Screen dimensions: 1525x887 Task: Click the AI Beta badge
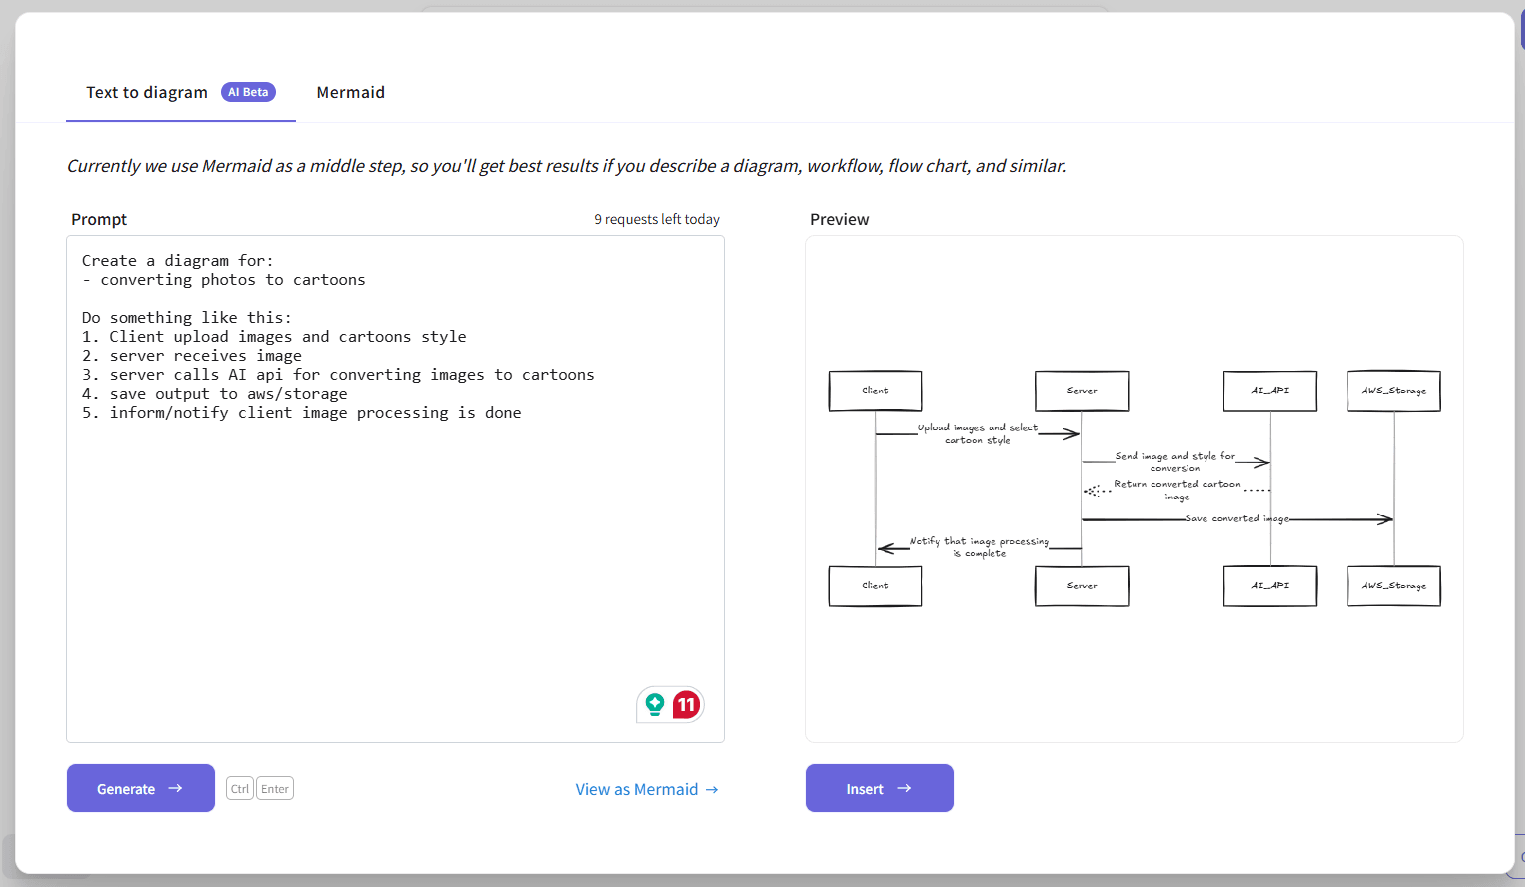(x=248, y=92)
